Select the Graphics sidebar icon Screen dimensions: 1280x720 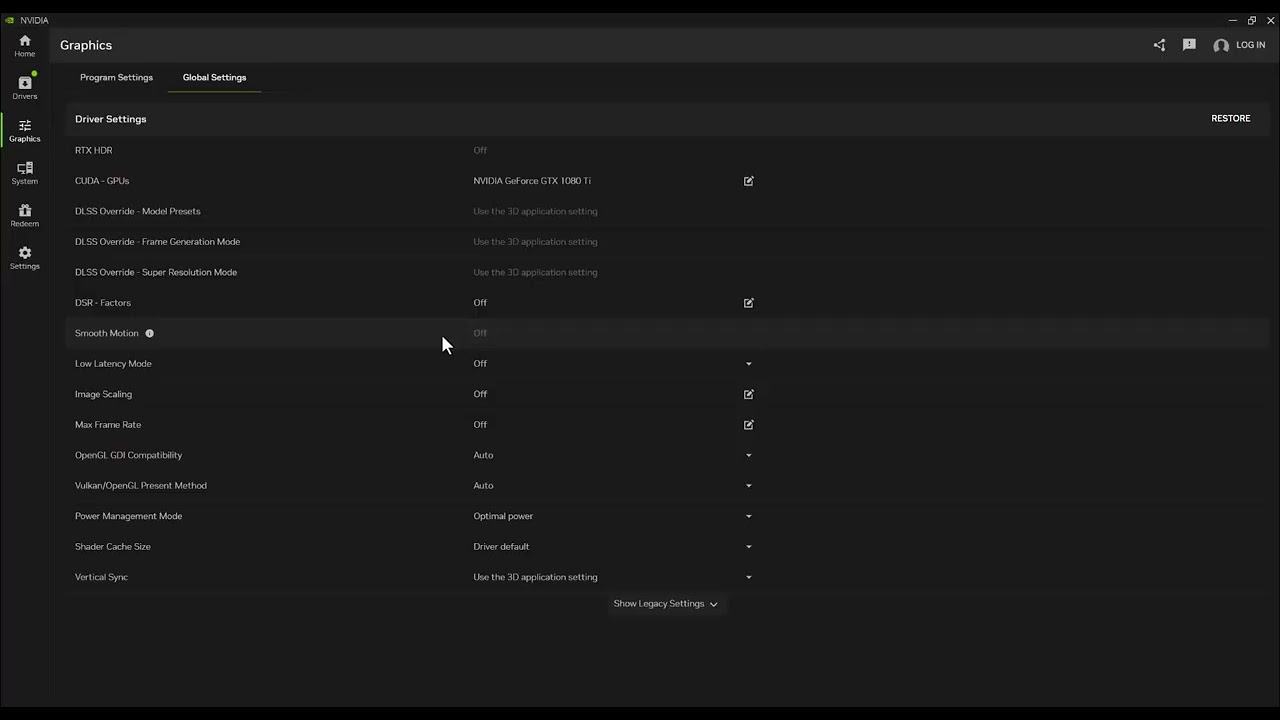25,130
